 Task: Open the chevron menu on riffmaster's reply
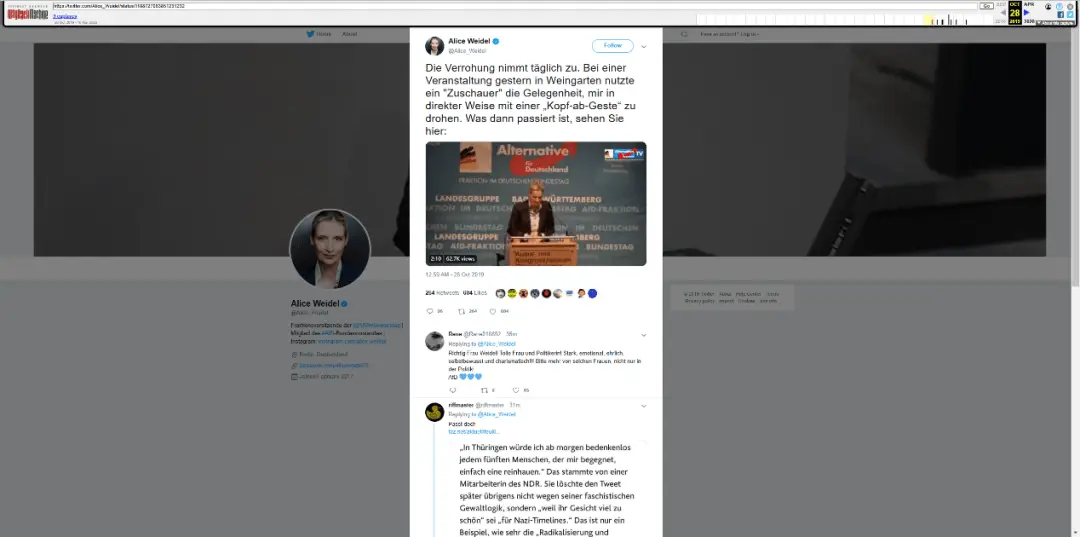[x=644, y=406]
